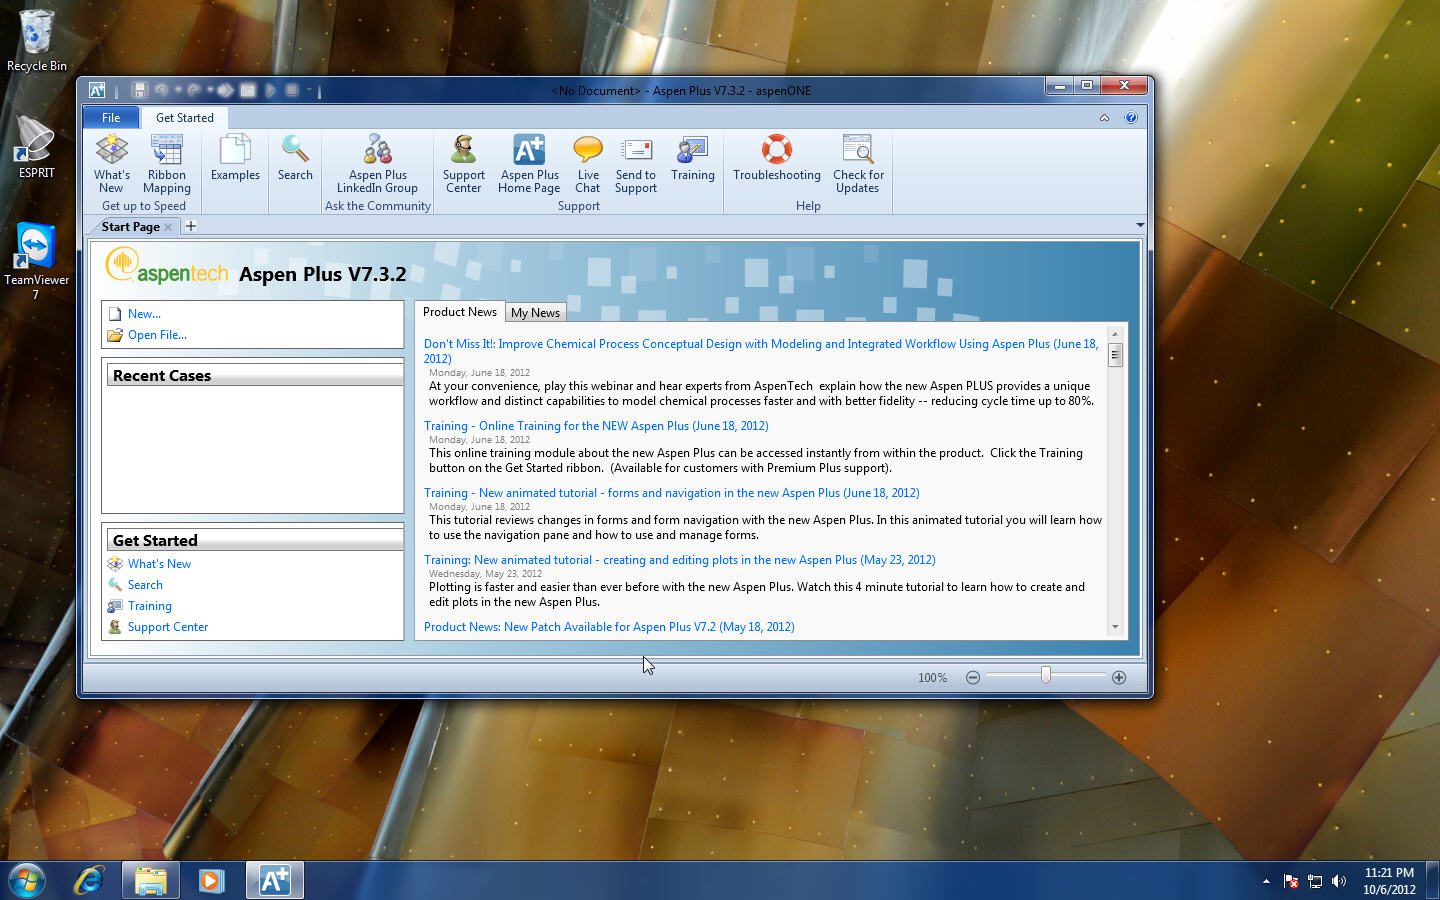Click the 100% zoom level text
The image size is (1440, 900).
click(x=932, y=678)
